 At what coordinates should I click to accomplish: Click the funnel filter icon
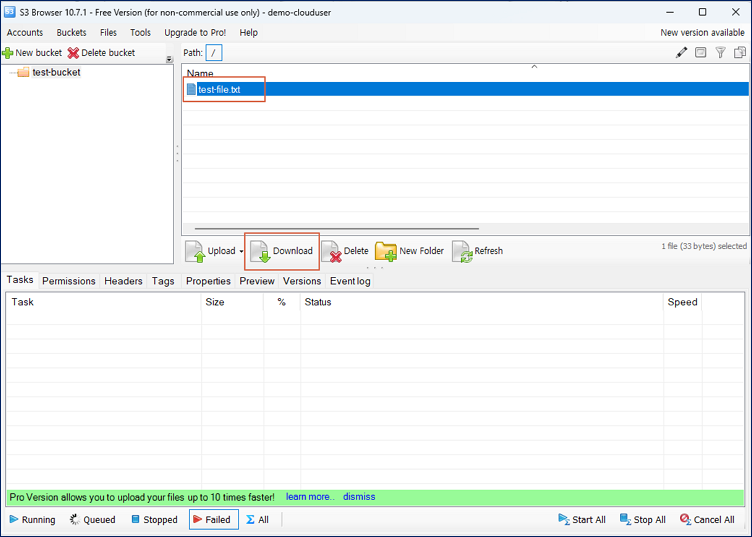[720, 53]
